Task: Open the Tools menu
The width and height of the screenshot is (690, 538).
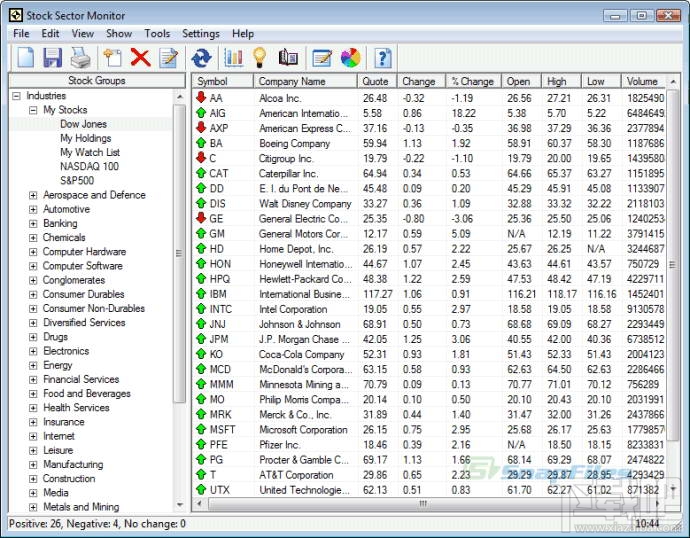Action: coord(157,33)
